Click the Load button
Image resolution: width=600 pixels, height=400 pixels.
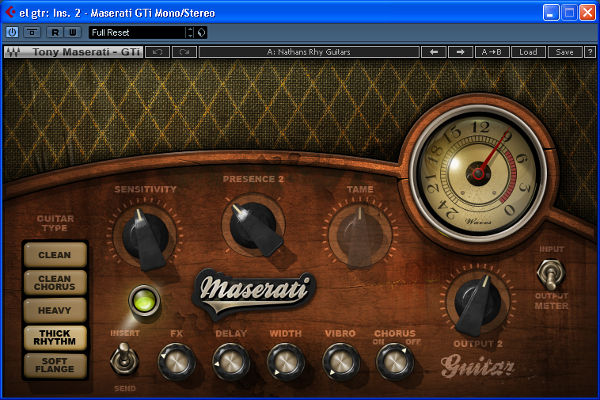pos(528,52)
